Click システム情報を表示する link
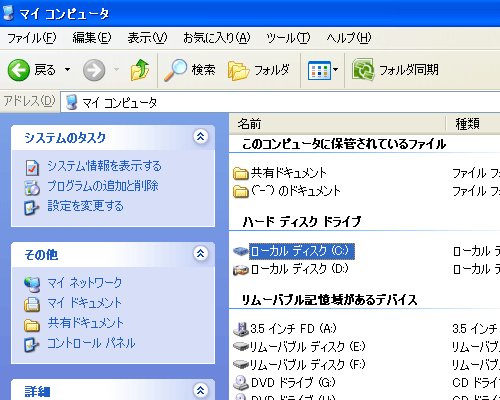The width and height of the screenshot is (500, 400). click(x=104, y=166)
